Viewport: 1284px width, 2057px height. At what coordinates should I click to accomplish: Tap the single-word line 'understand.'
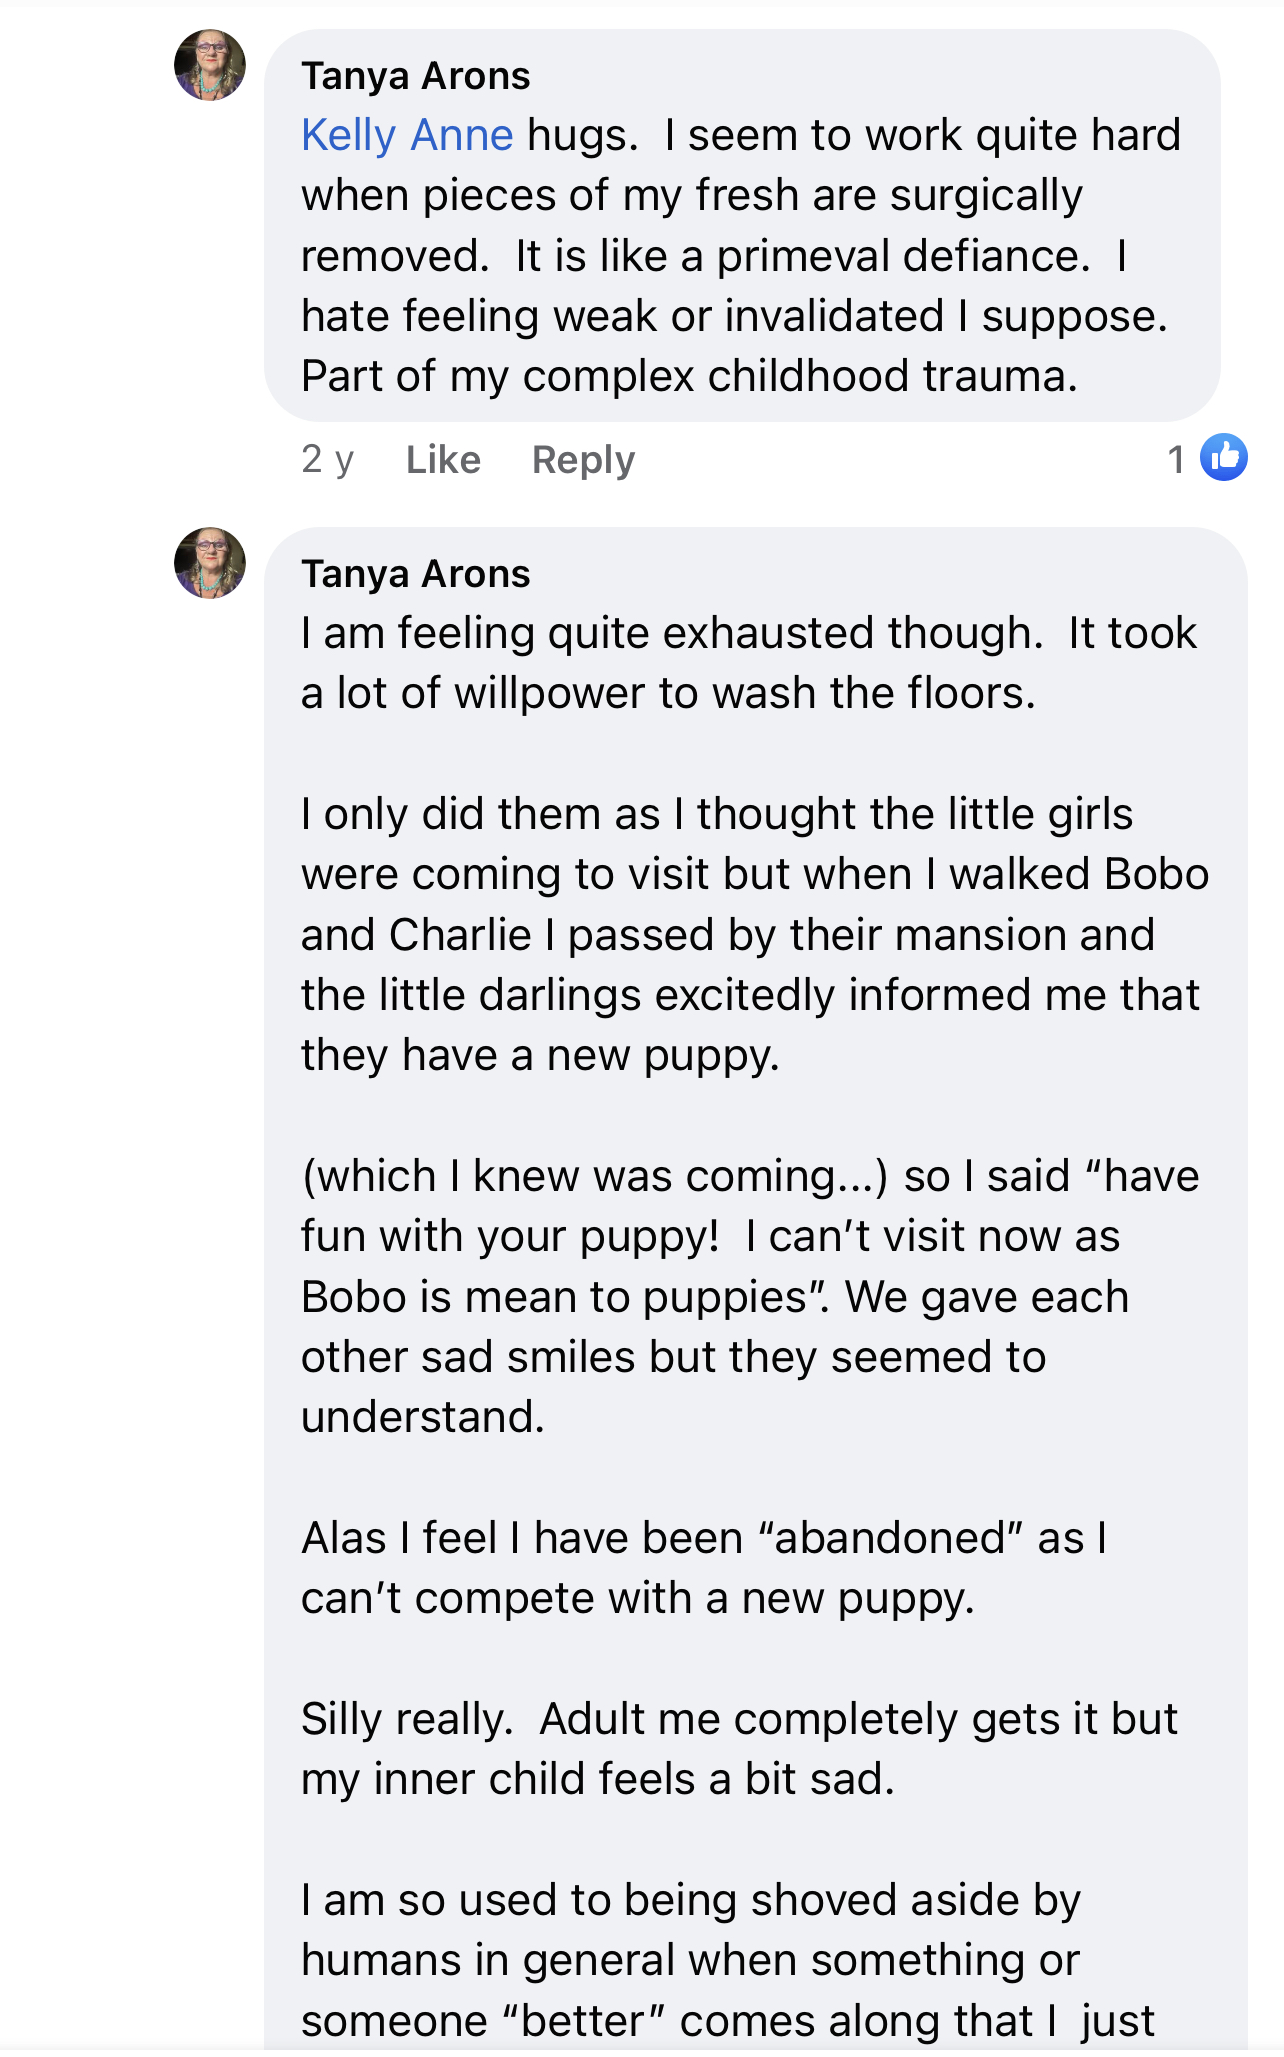pos(423,1417)
